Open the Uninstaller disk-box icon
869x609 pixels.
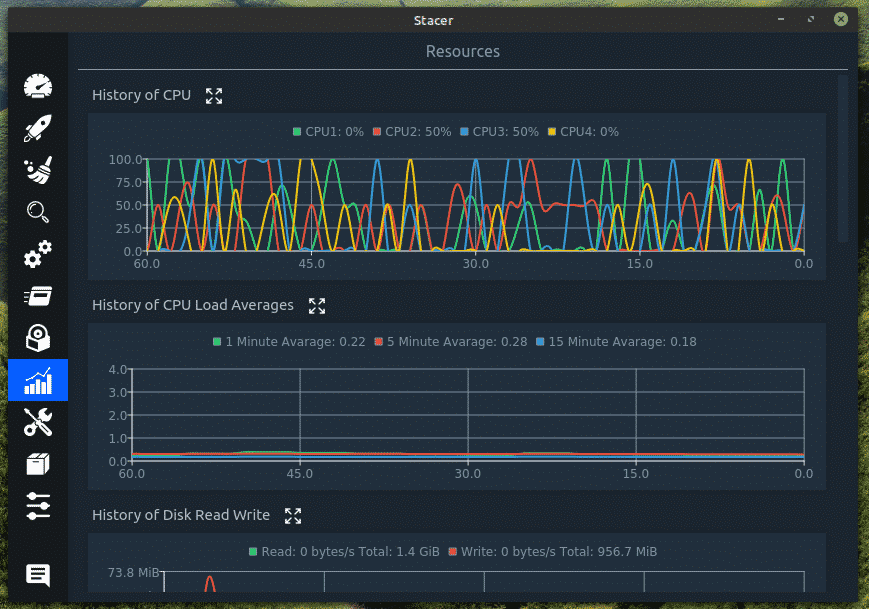[38, 339]
